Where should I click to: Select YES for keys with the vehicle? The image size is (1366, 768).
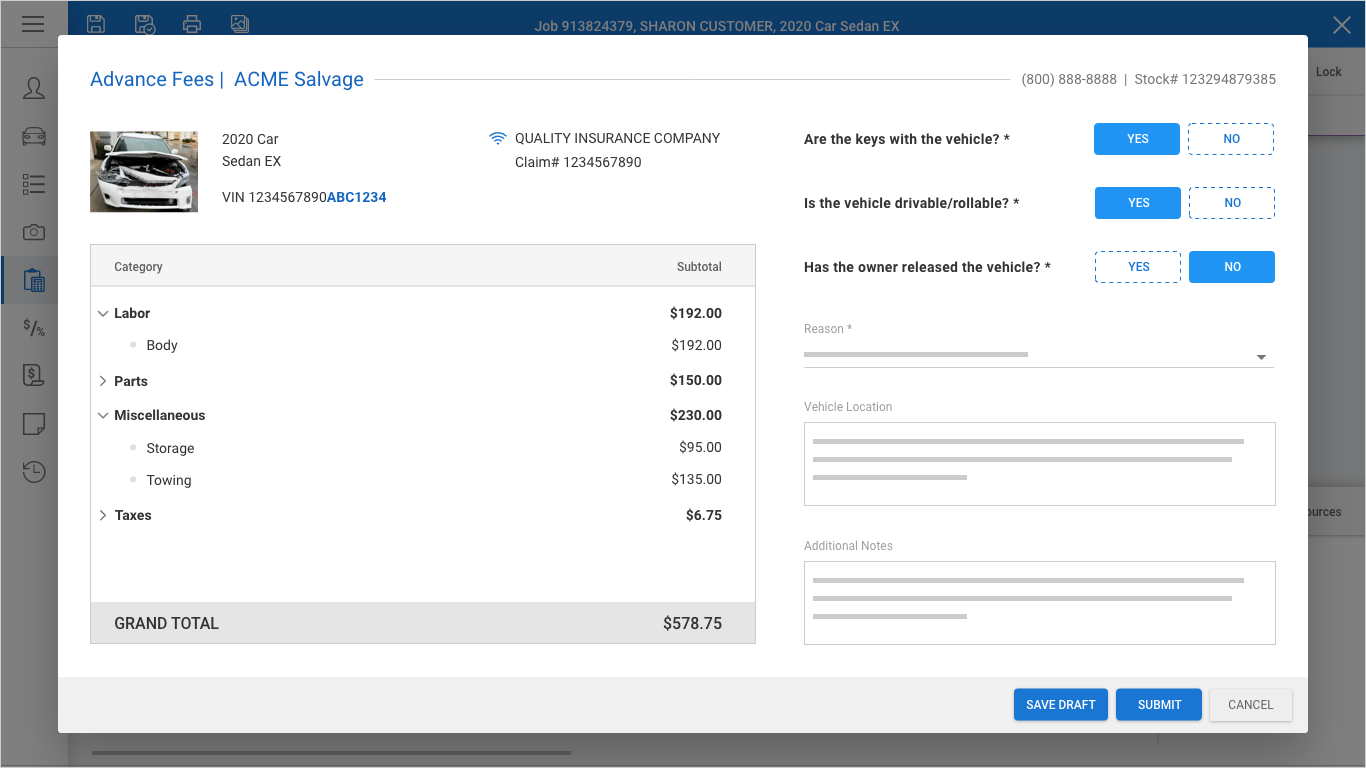[x=1137, y=139]
